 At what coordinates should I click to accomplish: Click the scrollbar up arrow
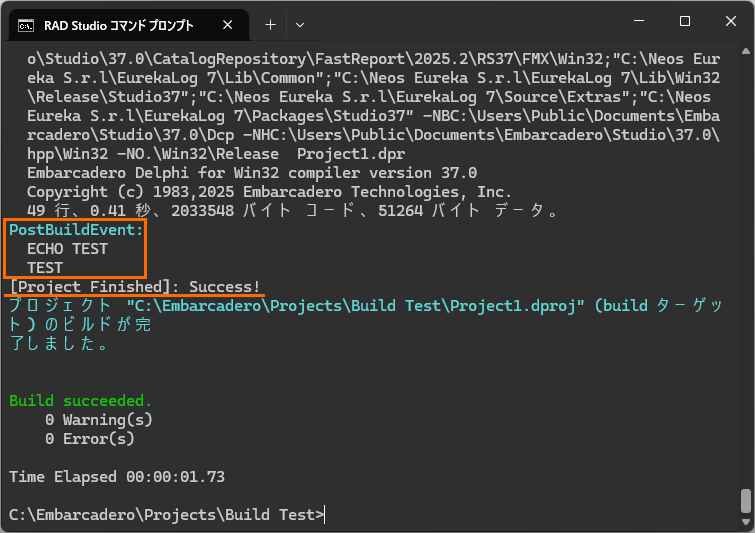[x=746, y=51]
